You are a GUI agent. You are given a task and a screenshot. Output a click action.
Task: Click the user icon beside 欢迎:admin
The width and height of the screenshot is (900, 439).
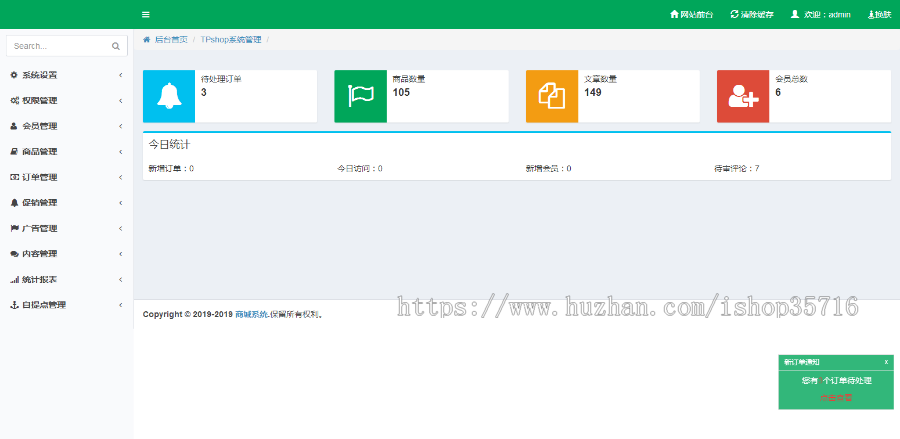[795, 14]
